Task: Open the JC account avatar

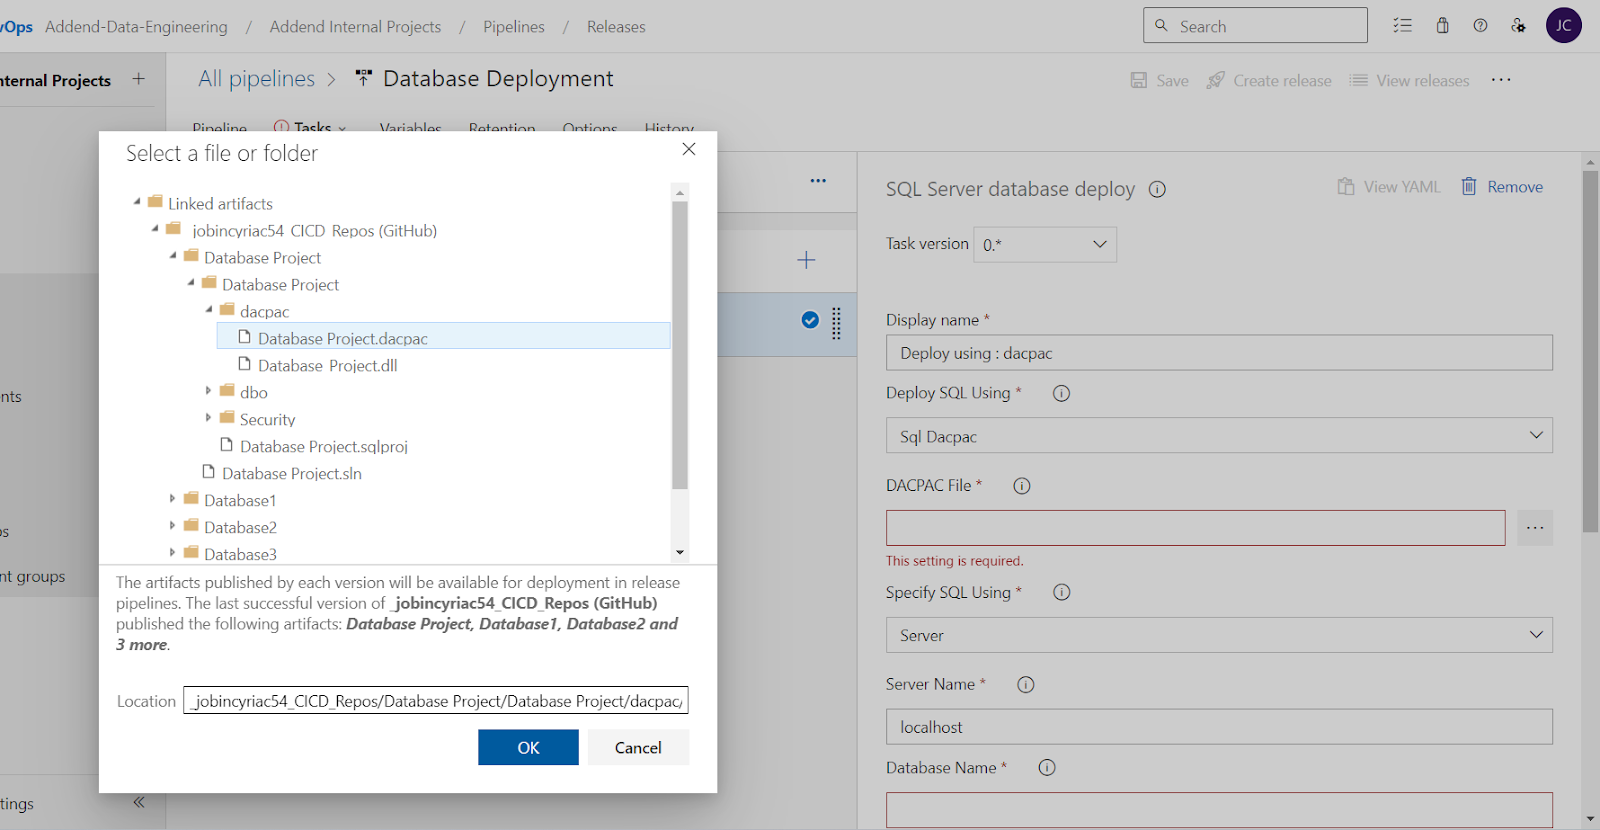Action: pos(1563,26)
